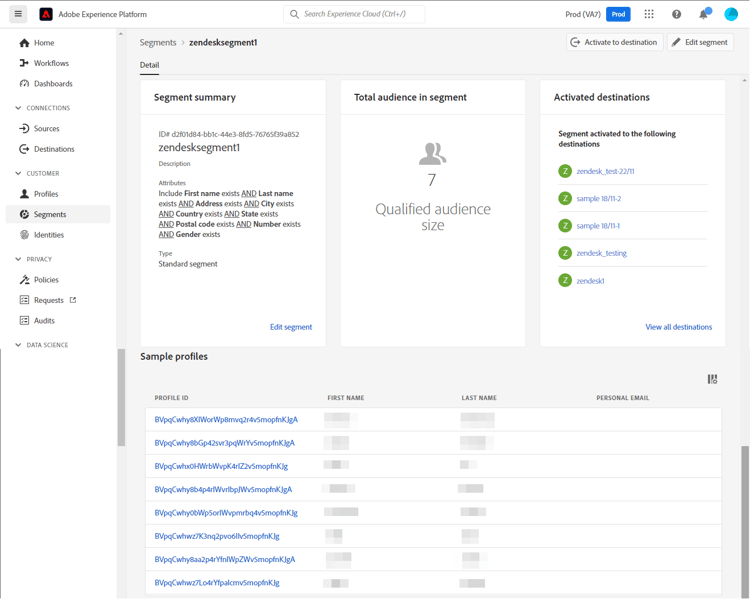Open the user profile avatar
750x599 pixels.
coord(731,14)
